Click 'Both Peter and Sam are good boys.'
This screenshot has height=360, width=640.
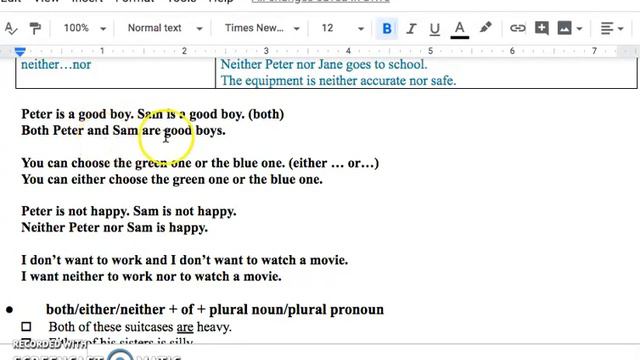click(123, 131)
